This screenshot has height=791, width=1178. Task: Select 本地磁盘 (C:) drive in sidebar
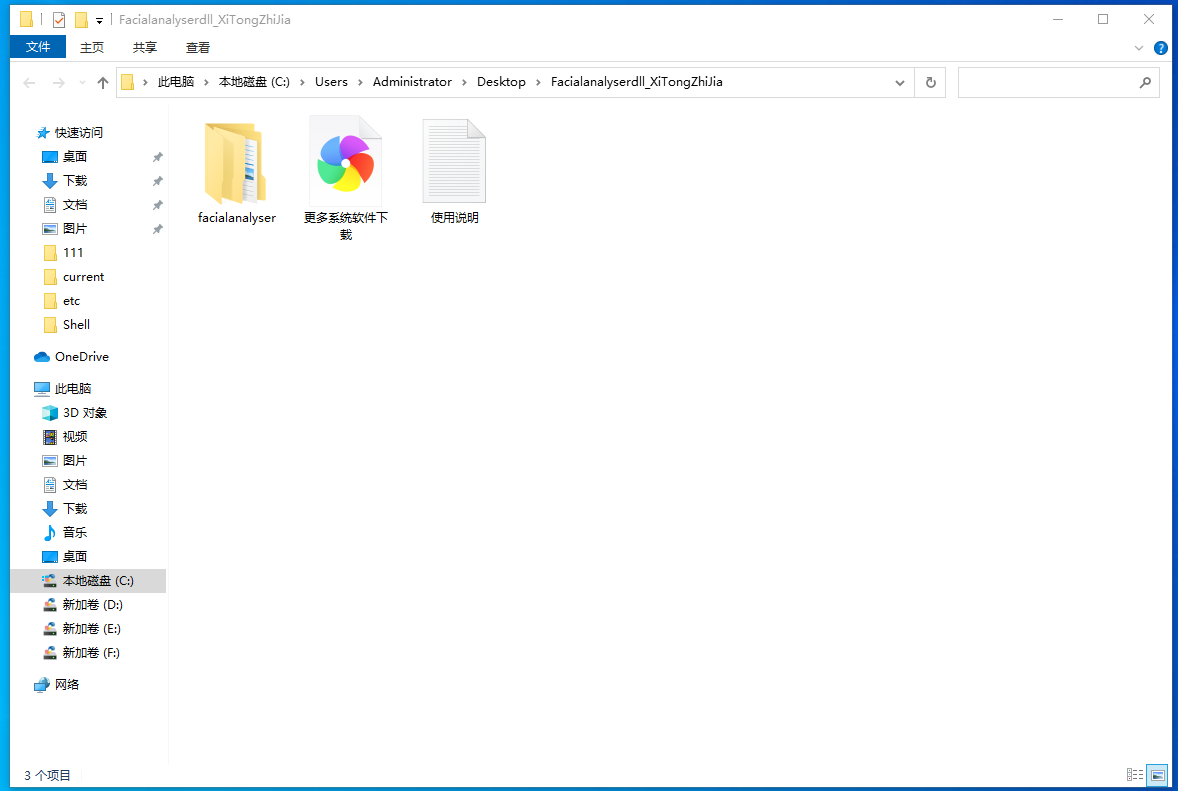click(89, 581)
